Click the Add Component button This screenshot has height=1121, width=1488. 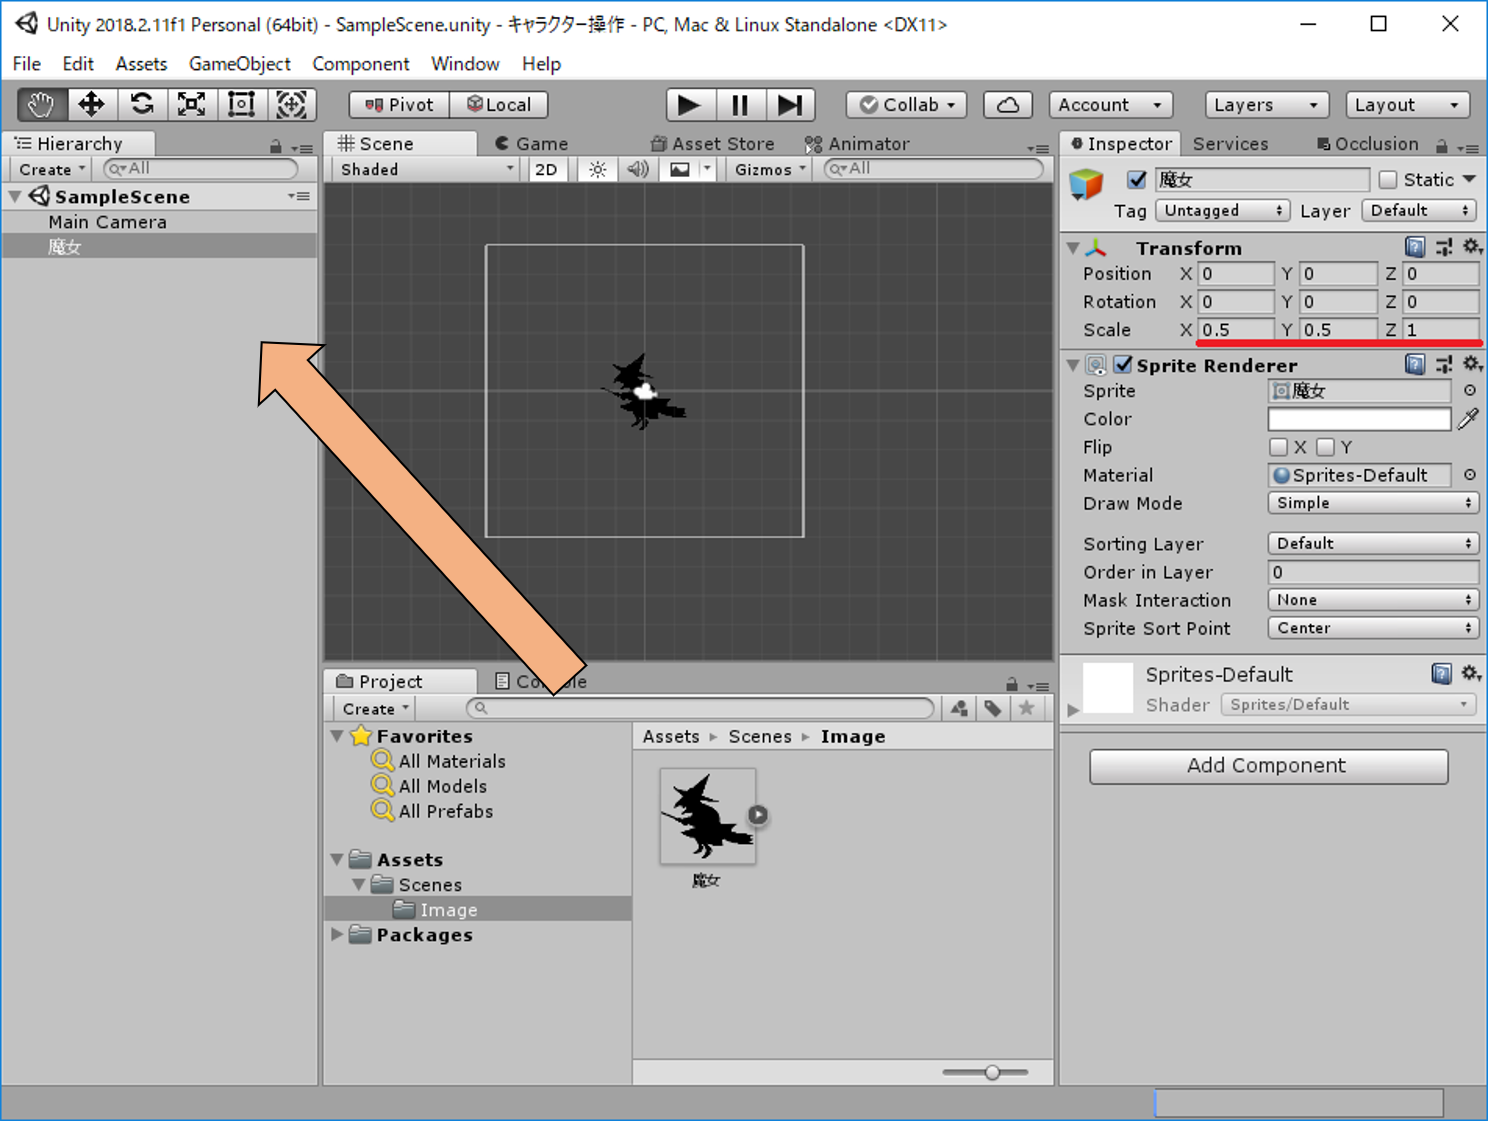(1268, 766)
